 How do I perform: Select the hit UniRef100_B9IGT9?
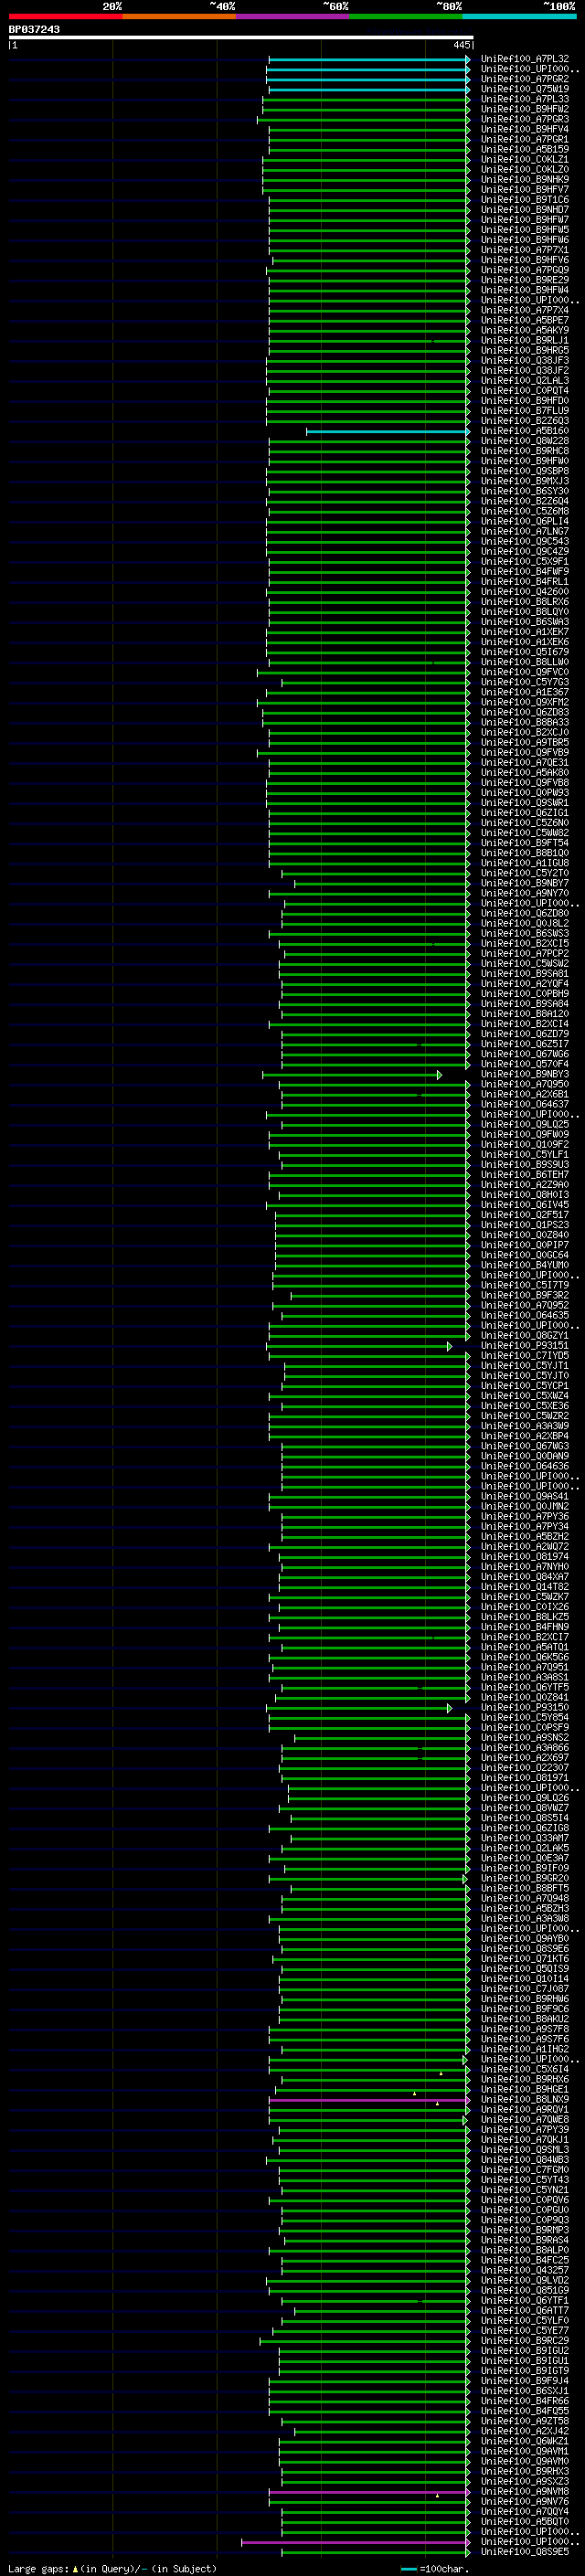point(524,2370)
